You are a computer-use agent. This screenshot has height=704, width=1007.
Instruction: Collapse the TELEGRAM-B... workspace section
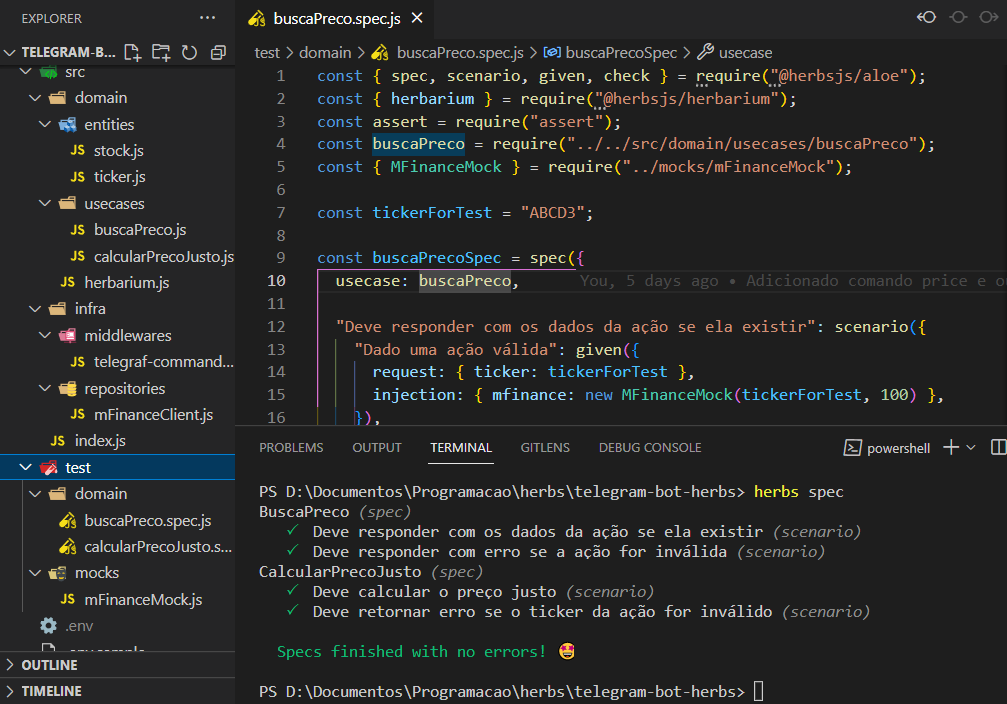pyautogui.click(x=10, y=53)
